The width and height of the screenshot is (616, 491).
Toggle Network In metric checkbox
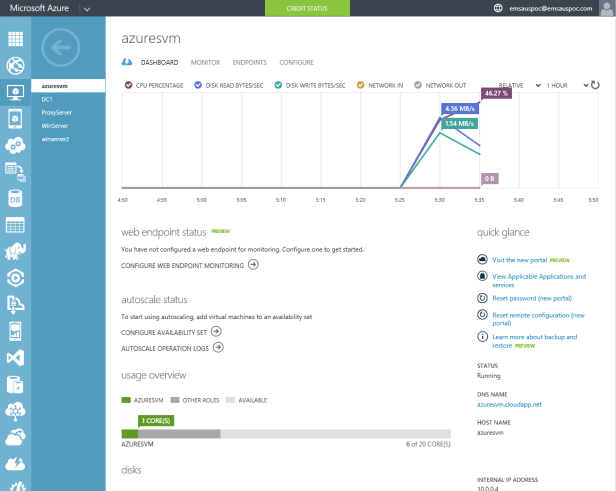pos(361,86)
